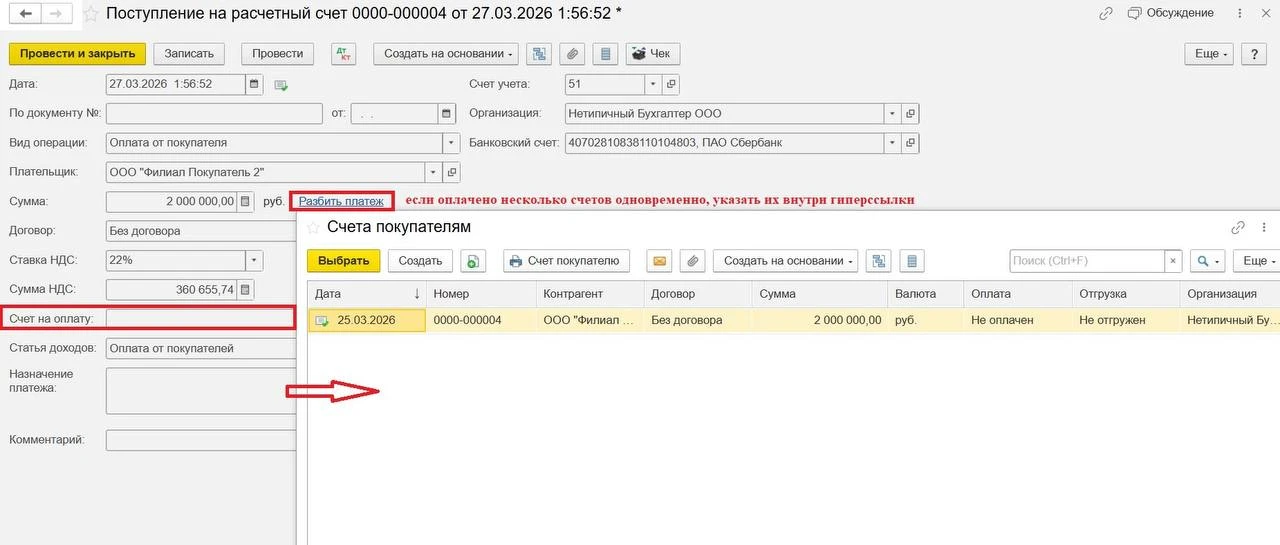Copy the link to this document
Viewport: 1280px width, 545px height.
click(x=1105, y=14)
